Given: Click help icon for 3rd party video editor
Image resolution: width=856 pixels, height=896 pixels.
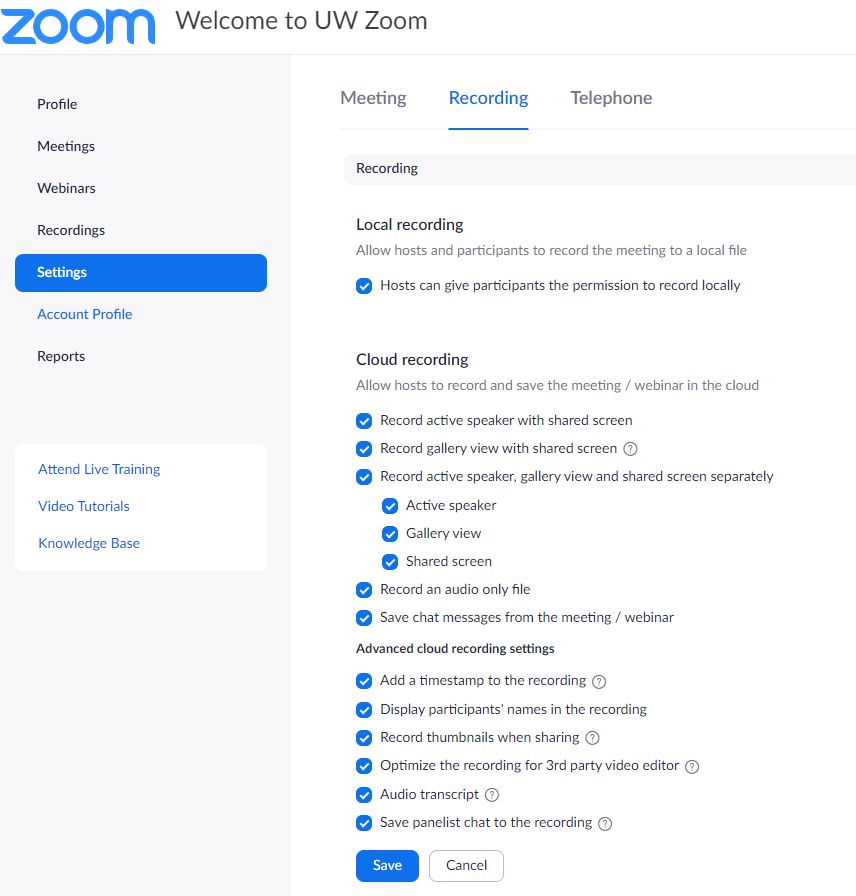Looking at the screenshot, I should pyautogui.click(x=692, y=767).
